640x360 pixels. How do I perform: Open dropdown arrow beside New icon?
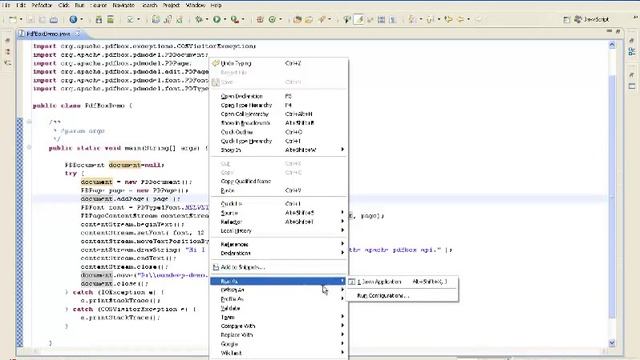(x=21, y=19)
